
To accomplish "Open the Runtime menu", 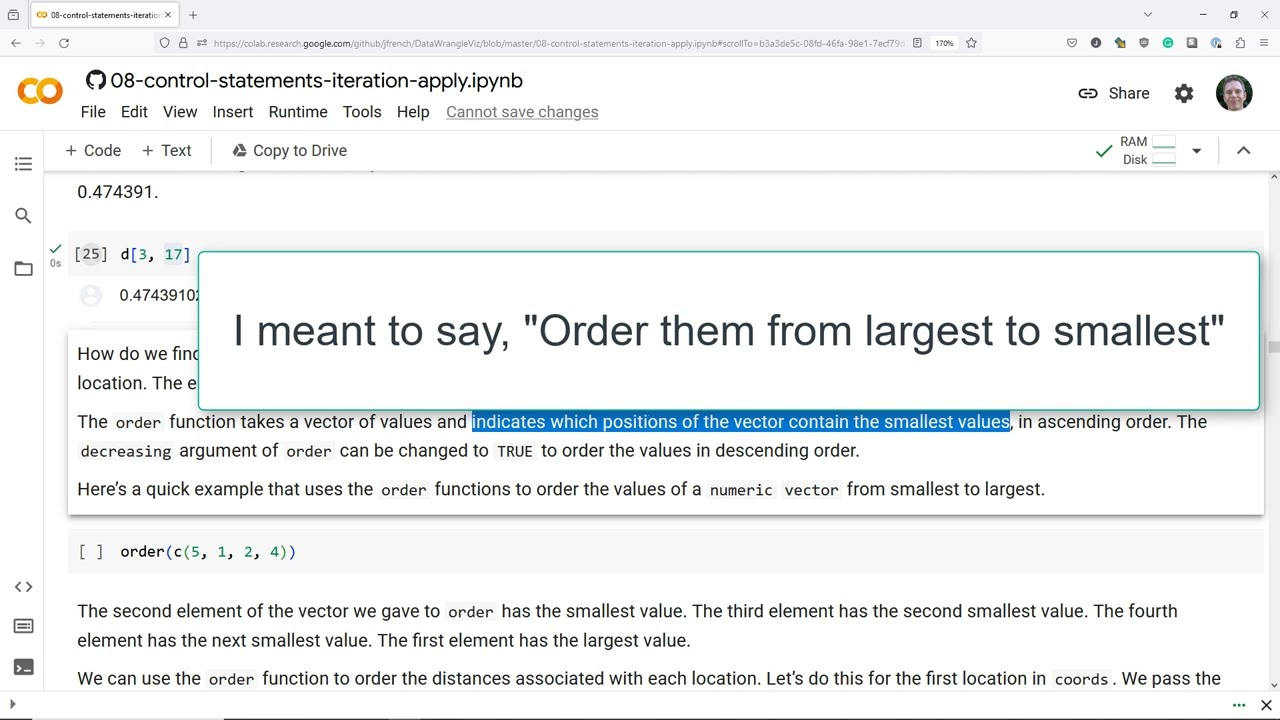I will click(x=298, y=112).
